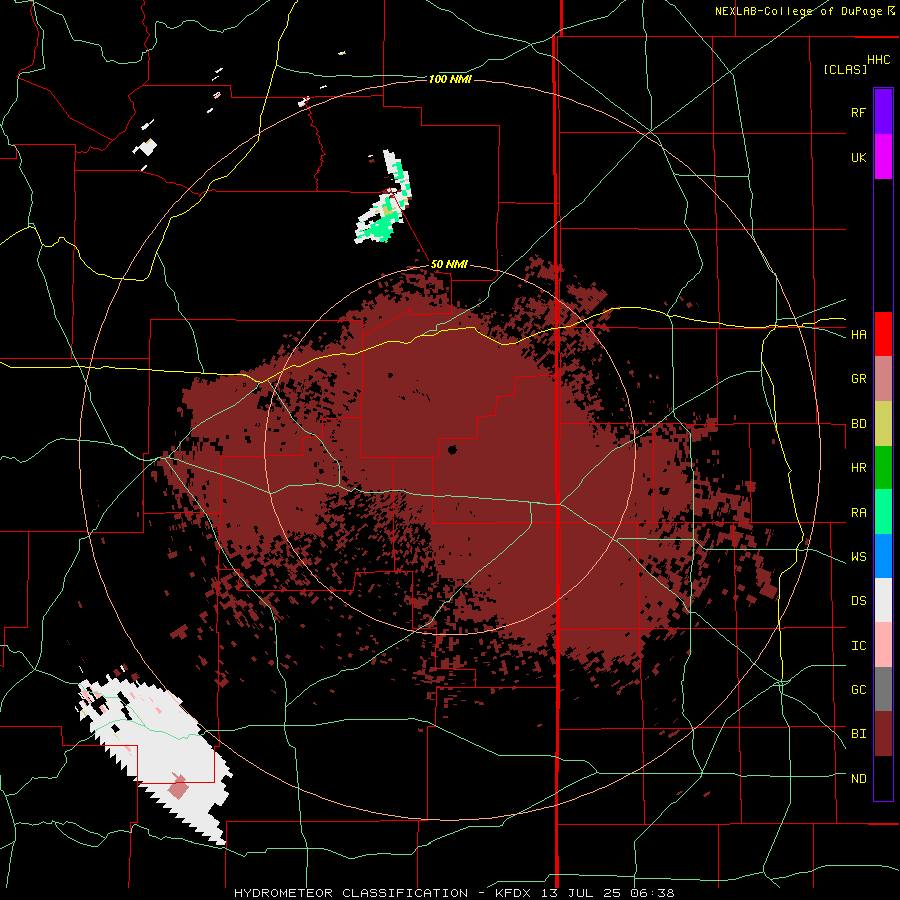The width and height of the screenshot is (900, 900).
Task: Click the 100 NMI range ring label
Action: pyautogui.click(x=450, y=79)
